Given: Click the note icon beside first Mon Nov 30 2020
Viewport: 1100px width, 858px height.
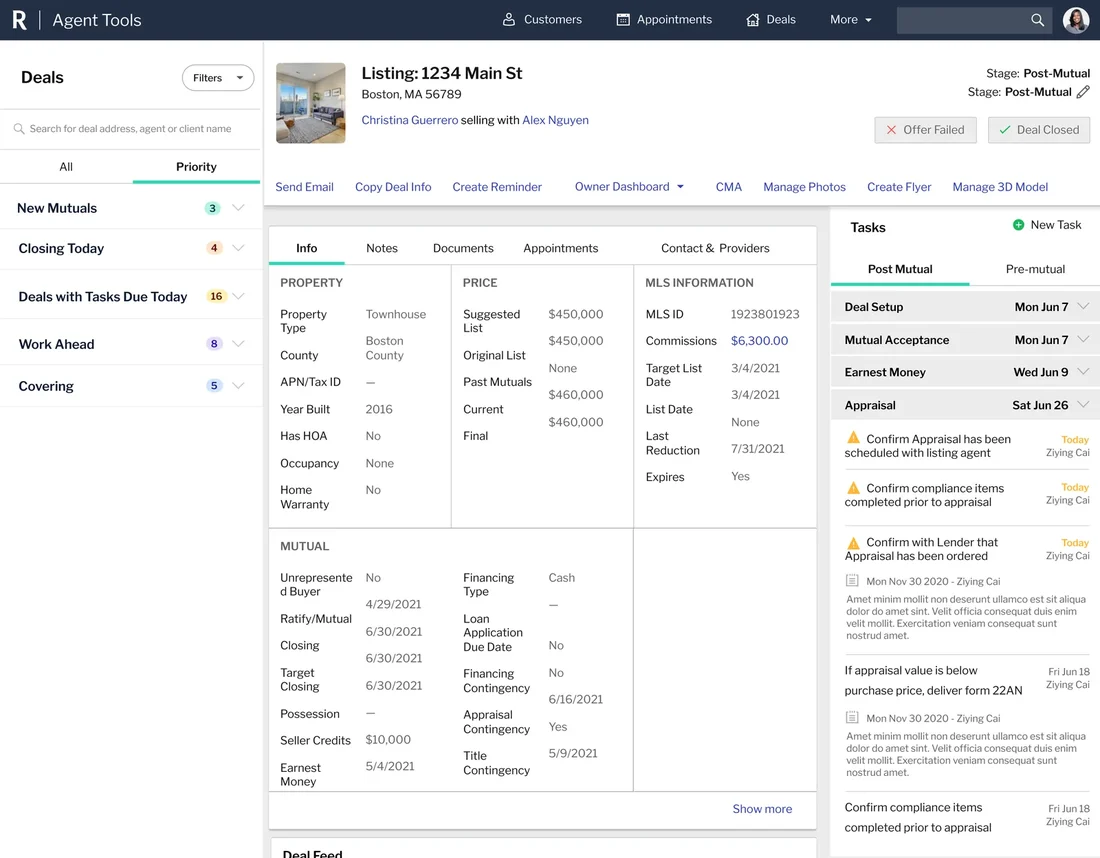Looking at the screenshot, I should [852, 581].
